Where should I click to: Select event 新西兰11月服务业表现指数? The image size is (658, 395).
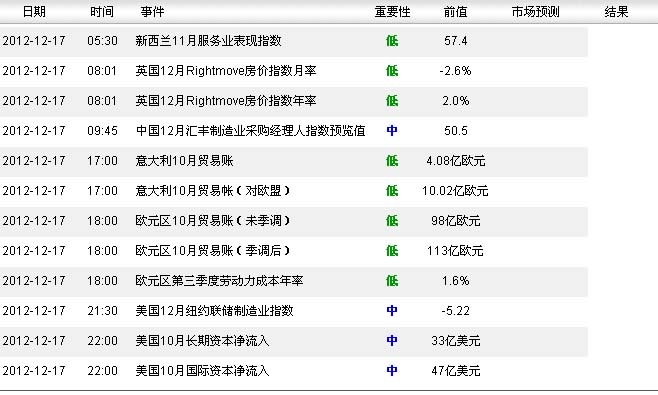click(x=209, y=41)
